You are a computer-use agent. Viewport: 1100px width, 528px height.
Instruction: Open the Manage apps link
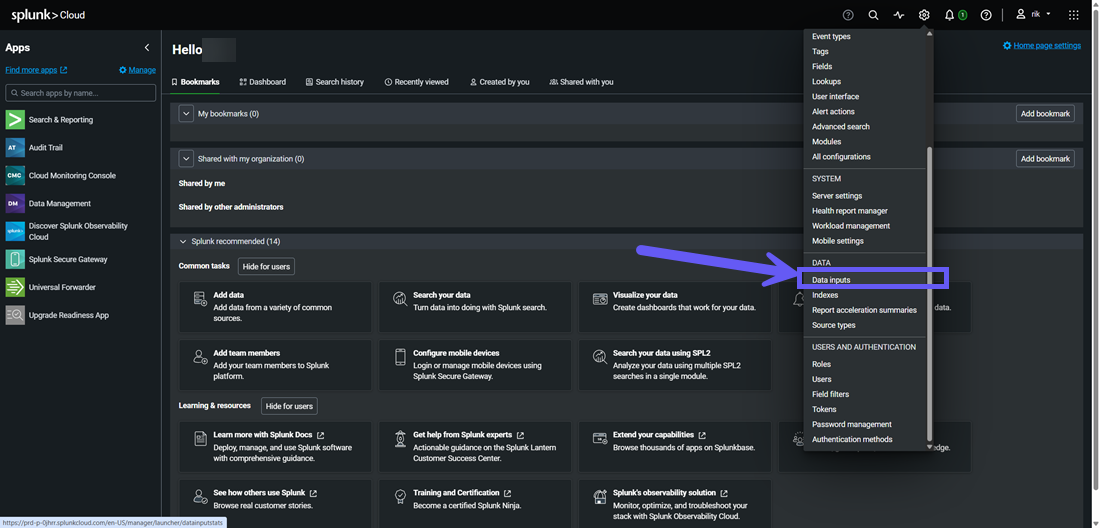click(138, 70)
